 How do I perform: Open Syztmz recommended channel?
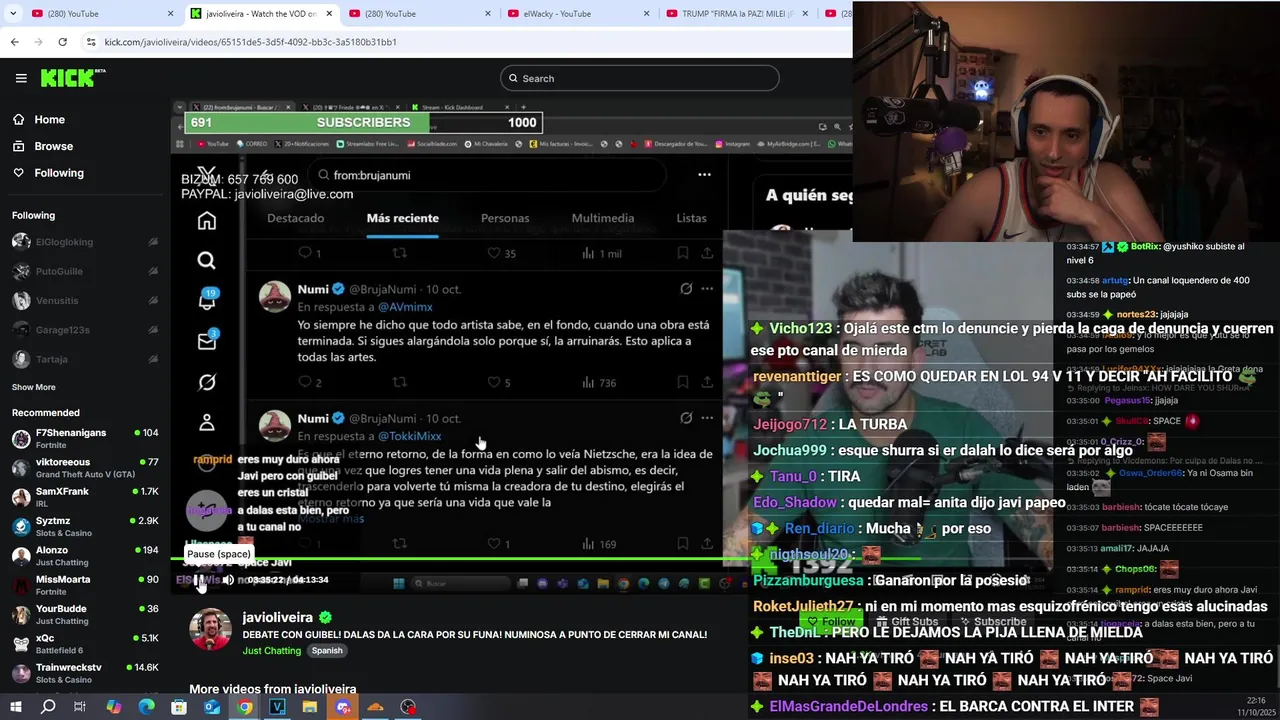tap(85, 526)
